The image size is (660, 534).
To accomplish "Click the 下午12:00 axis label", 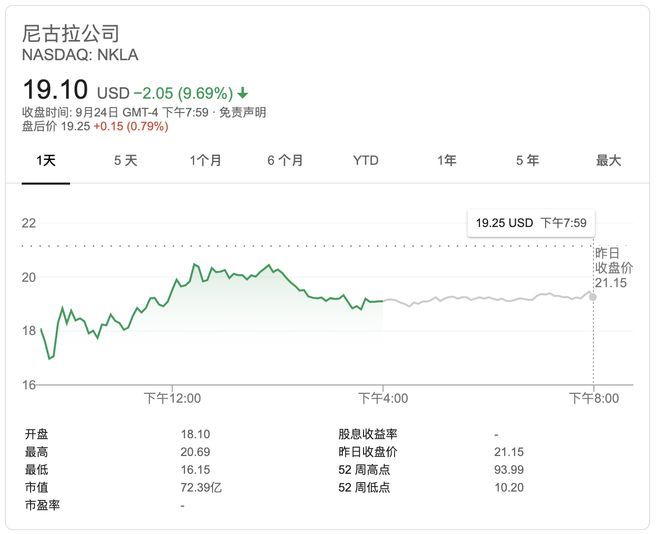I will click(172, 398).
